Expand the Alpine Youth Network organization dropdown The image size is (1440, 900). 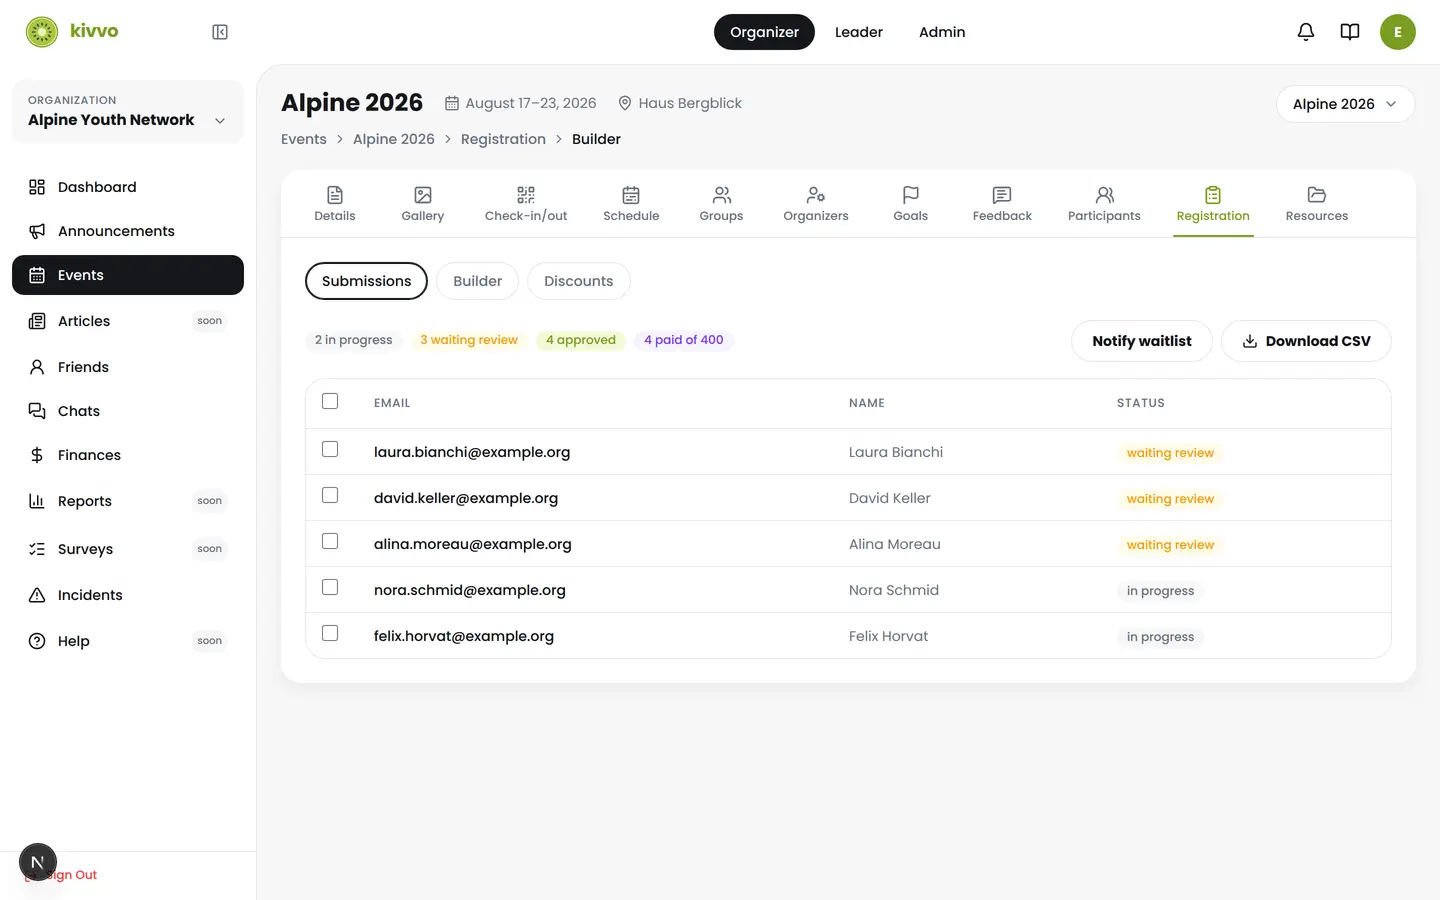pos(128,111)
